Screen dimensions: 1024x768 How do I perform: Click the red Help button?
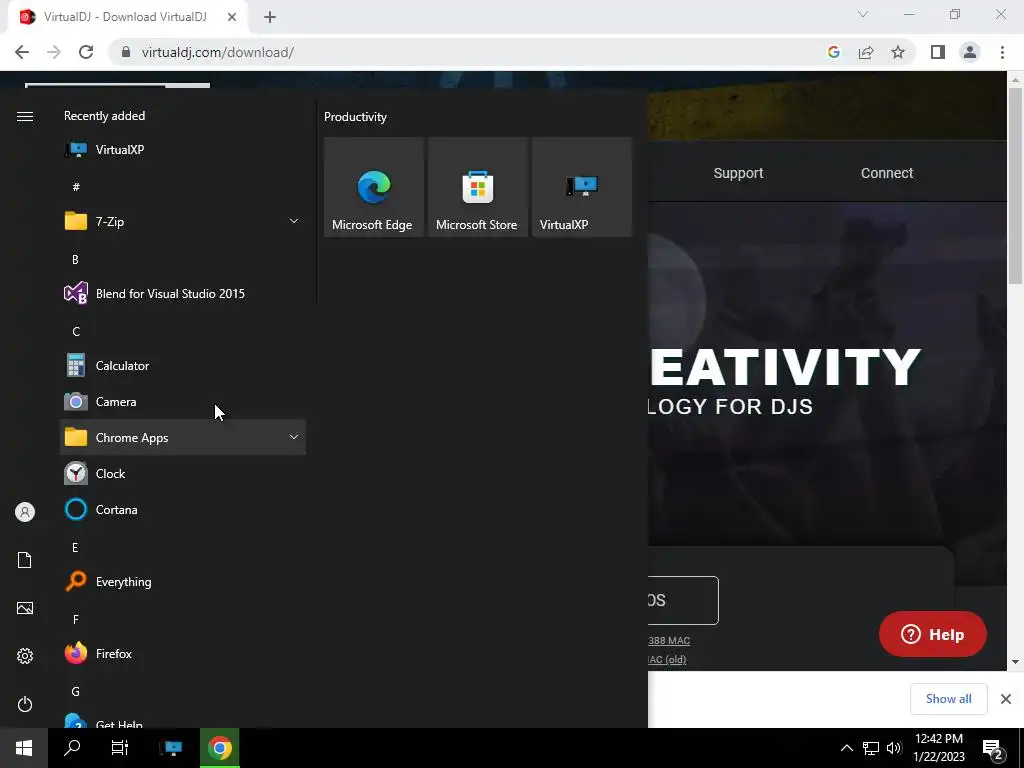pos(933,634)
